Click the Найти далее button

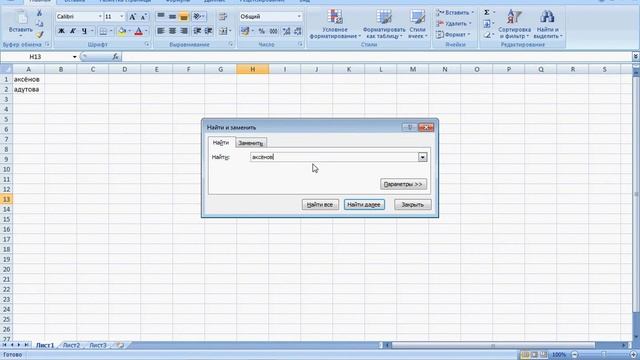364,204
